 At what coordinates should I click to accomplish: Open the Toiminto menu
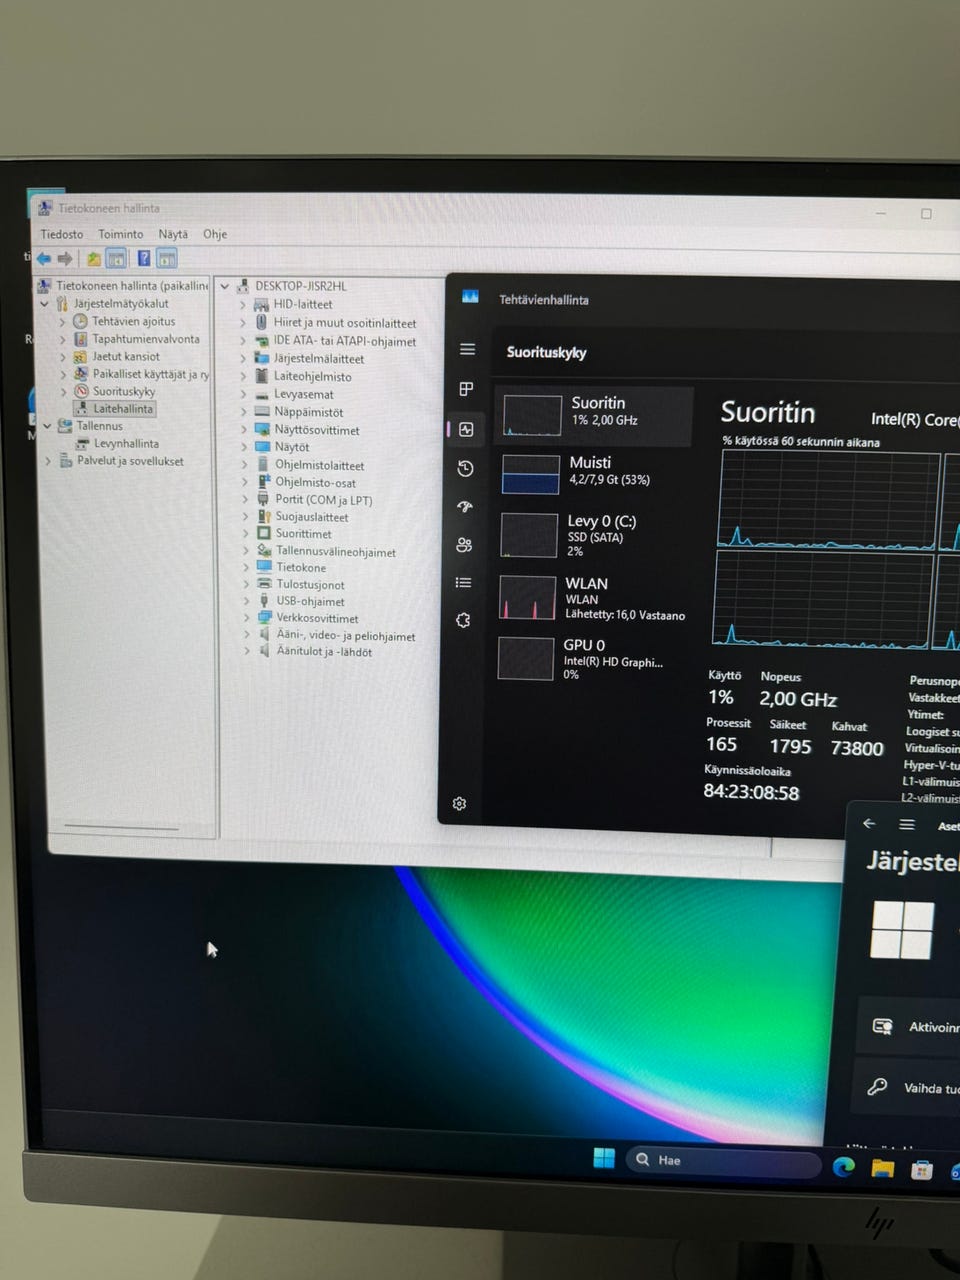[x=121, y=234]
